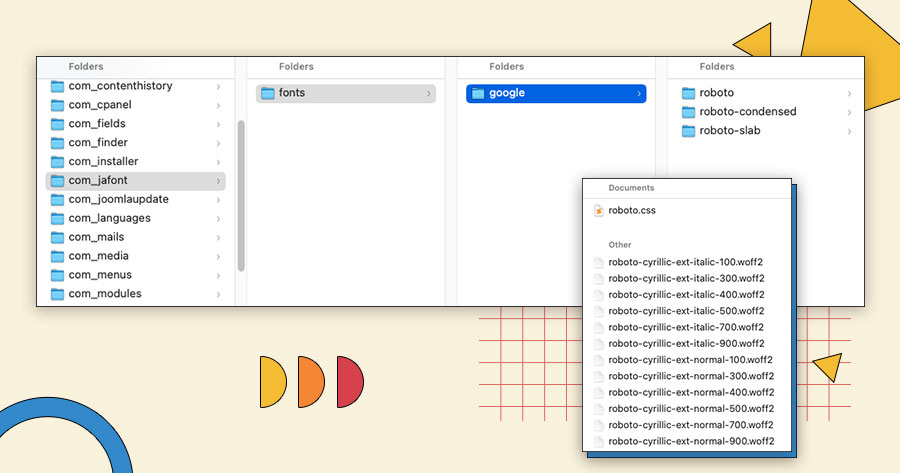The image size is (900, 473).
Task: Open the roboto folder name
Action: tap(716, 92)
